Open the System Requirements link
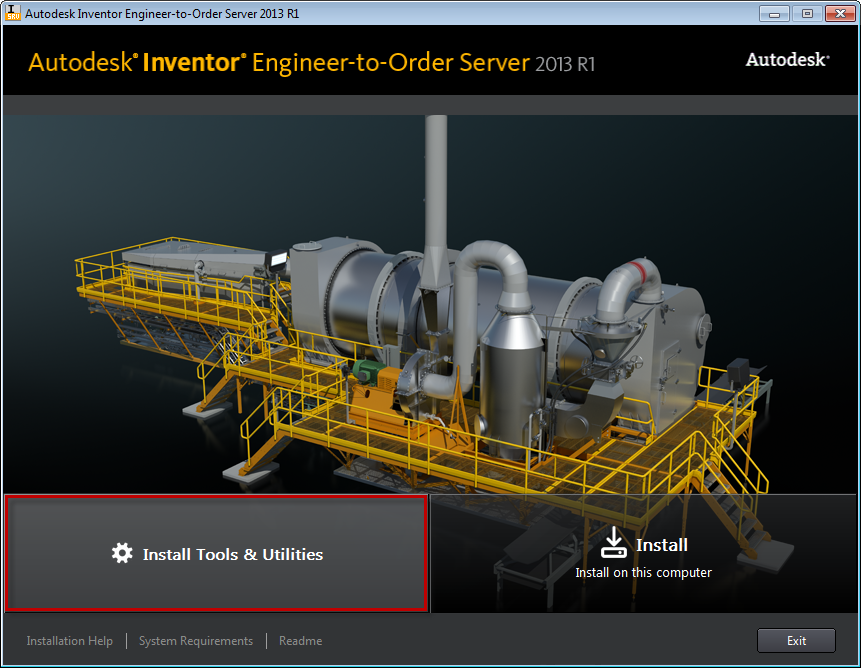Image resolution: width=861 pixels, height=668 pixels. point(196,641)
